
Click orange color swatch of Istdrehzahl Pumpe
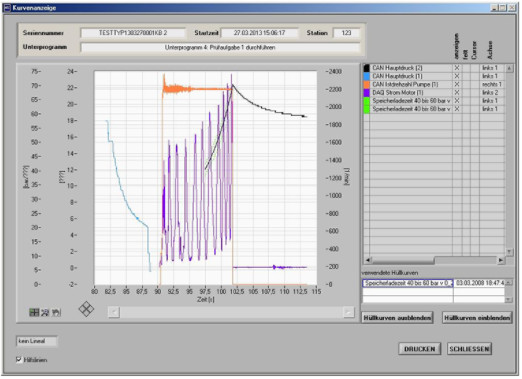[366, 84]
